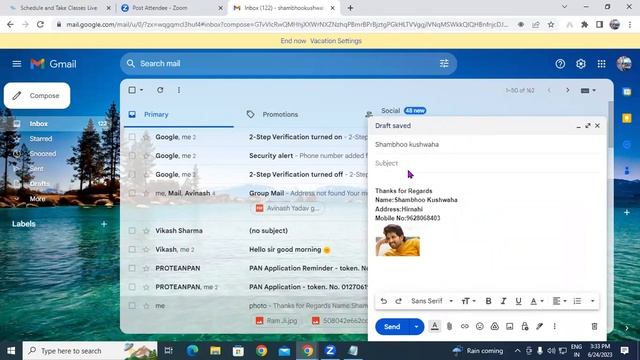640x360 pixels.
Task: Star the PAN Application Reminder email
Action: 146,268
